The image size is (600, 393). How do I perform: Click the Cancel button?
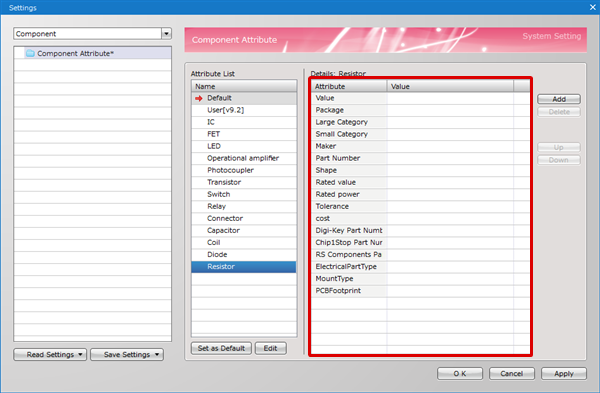pyautogui.click(x=512, y=373)
